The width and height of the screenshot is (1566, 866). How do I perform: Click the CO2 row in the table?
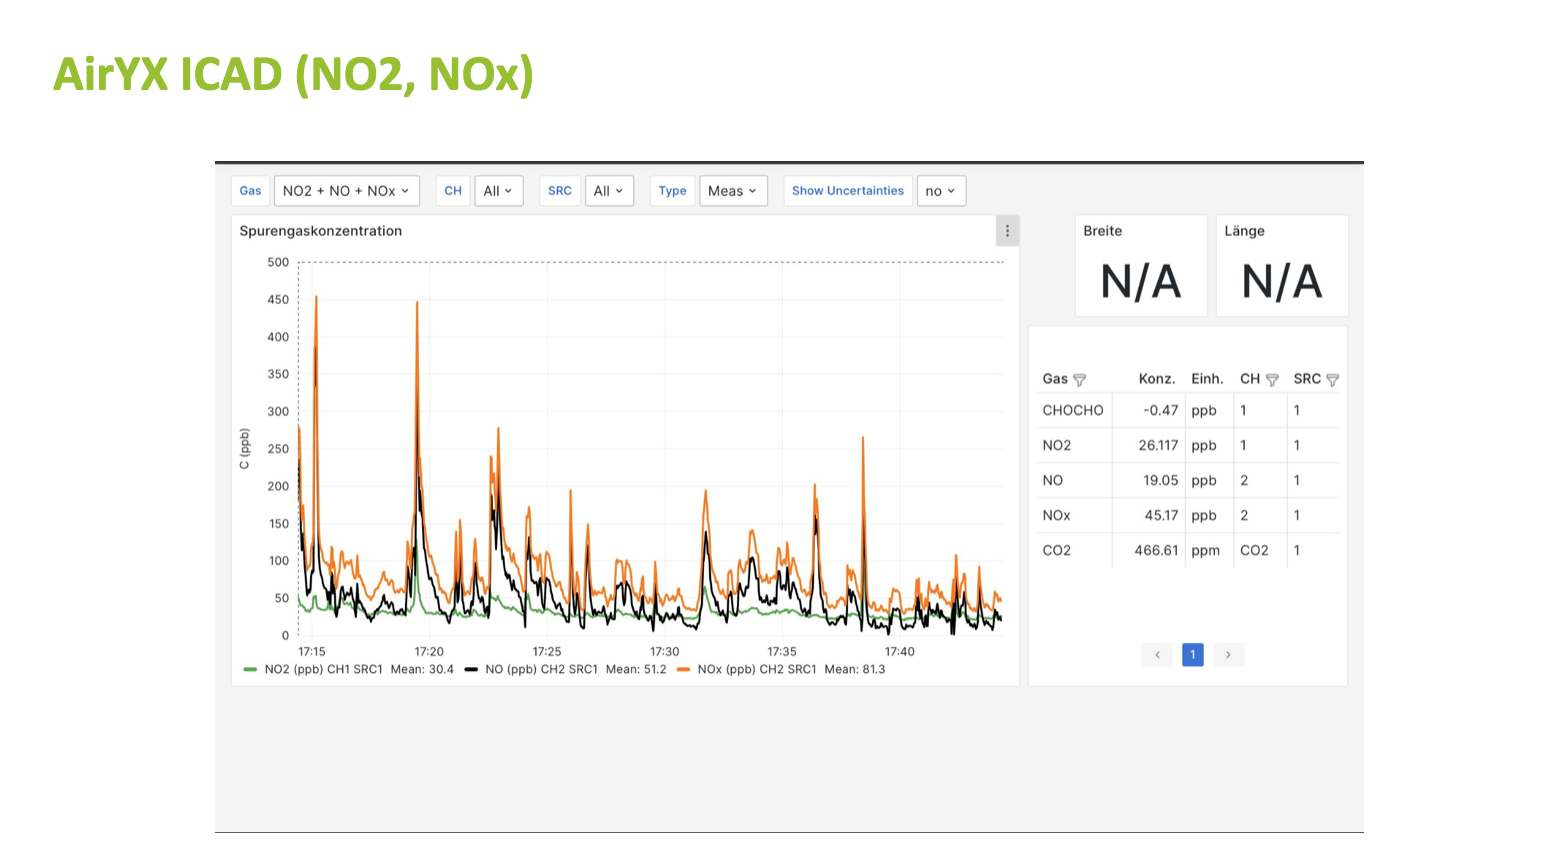coord(1057,551)
